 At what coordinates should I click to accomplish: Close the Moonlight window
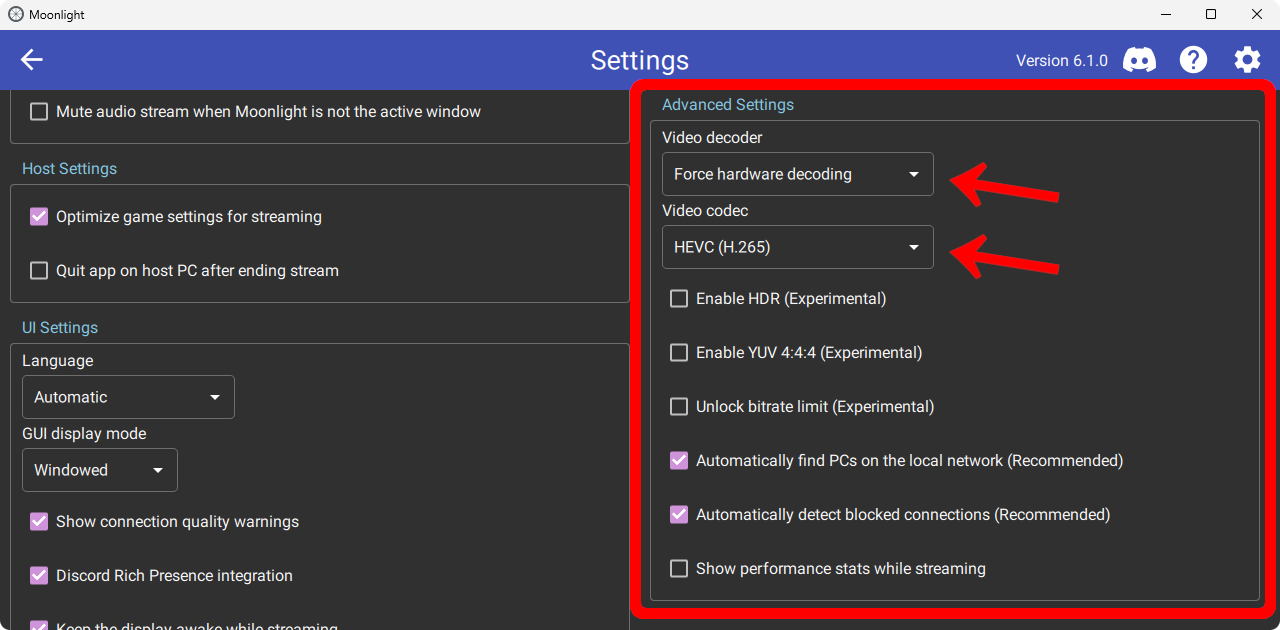[x=1257, y=15]
